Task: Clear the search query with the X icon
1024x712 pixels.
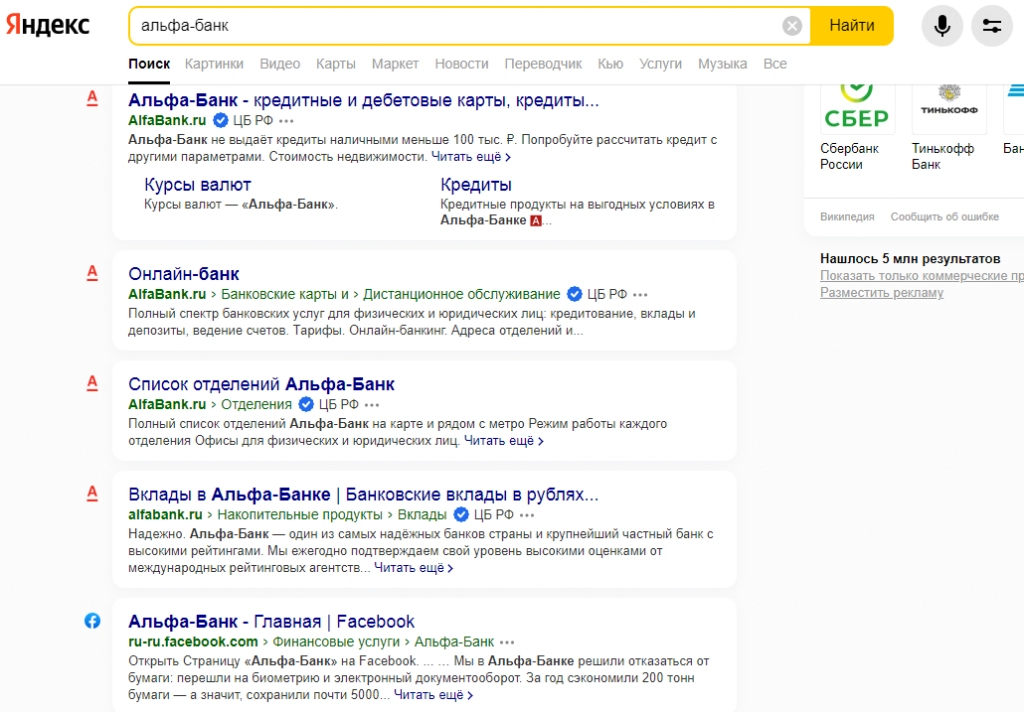Action: click(792, 25)
